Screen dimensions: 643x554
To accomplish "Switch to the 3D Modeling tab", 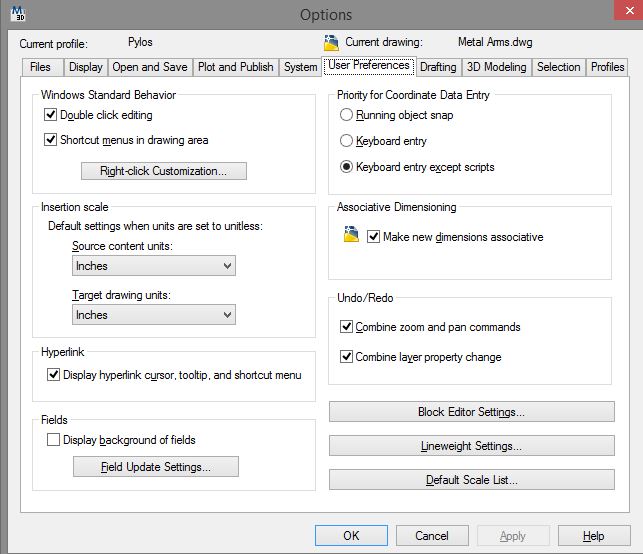I will (x=497, y=67).
